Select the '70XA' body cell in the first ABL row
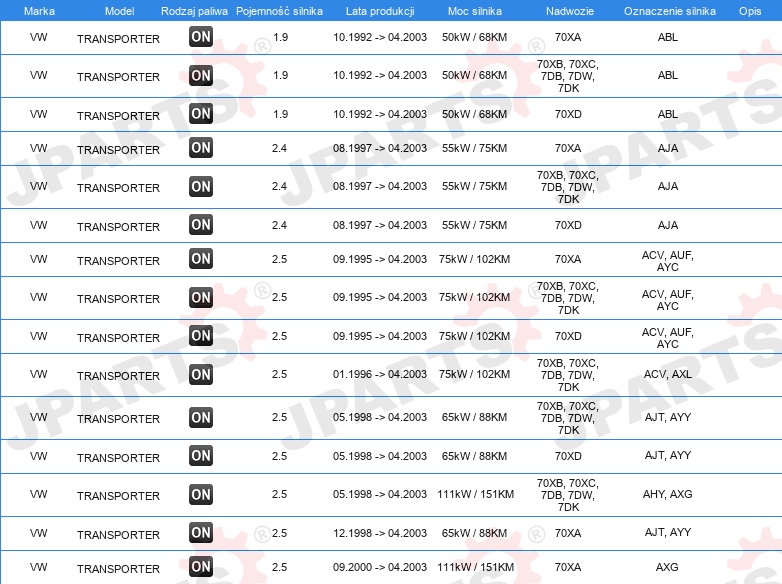 568,37
